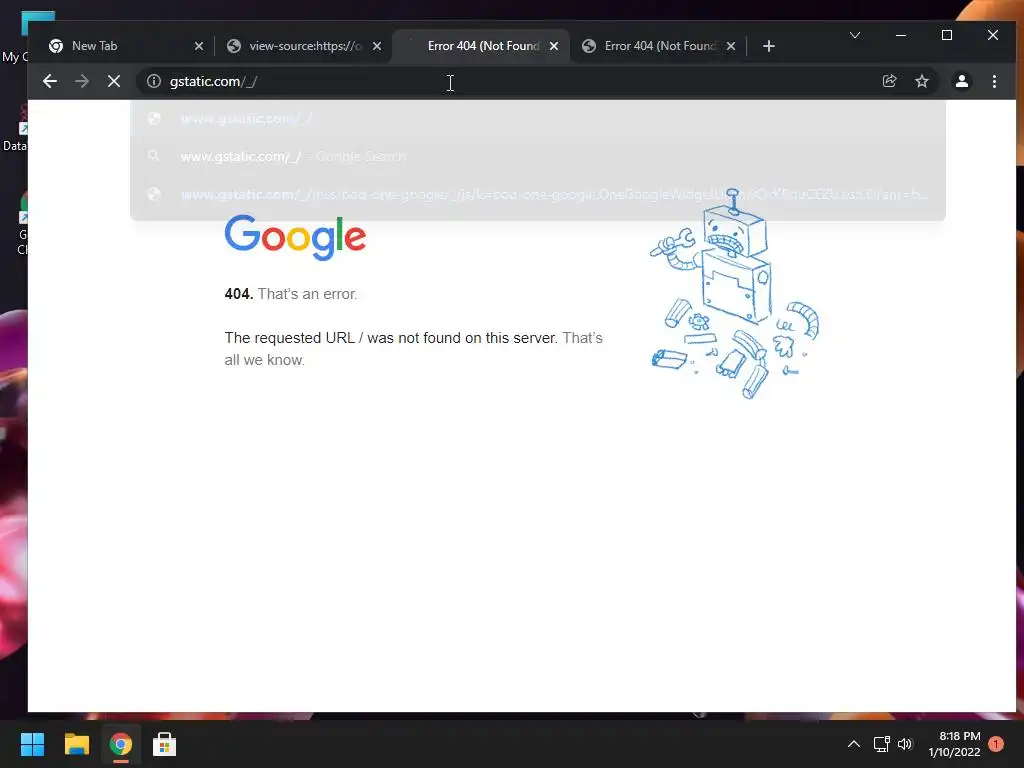This screenshot has height=768, width=1024.
Task: Show hidden system tray icons
Action: [854, 744]
